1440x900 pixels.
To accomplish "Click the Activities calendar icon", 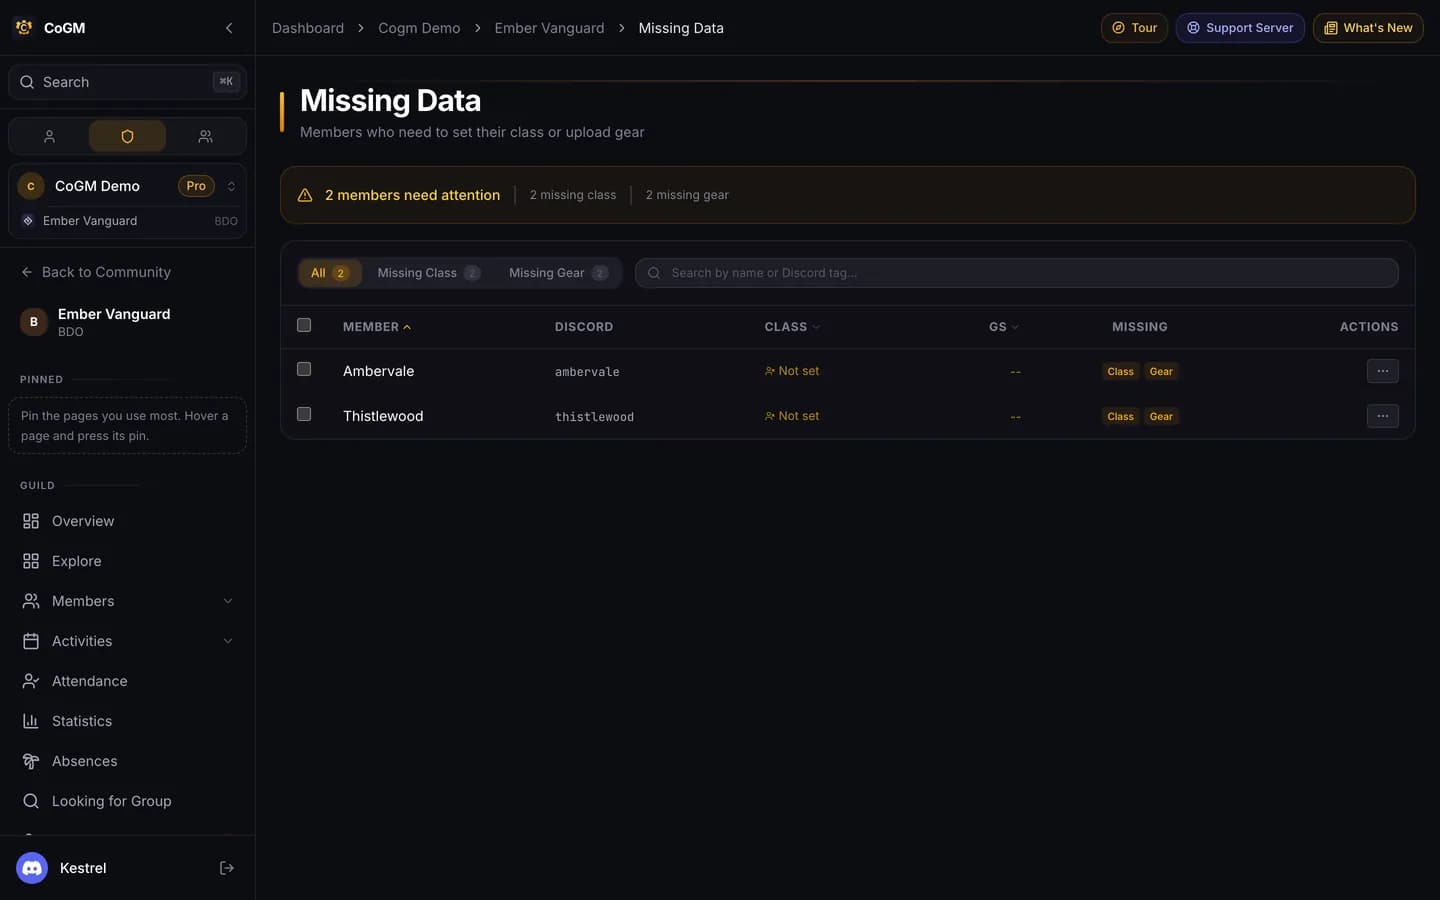I will point(31,641).
